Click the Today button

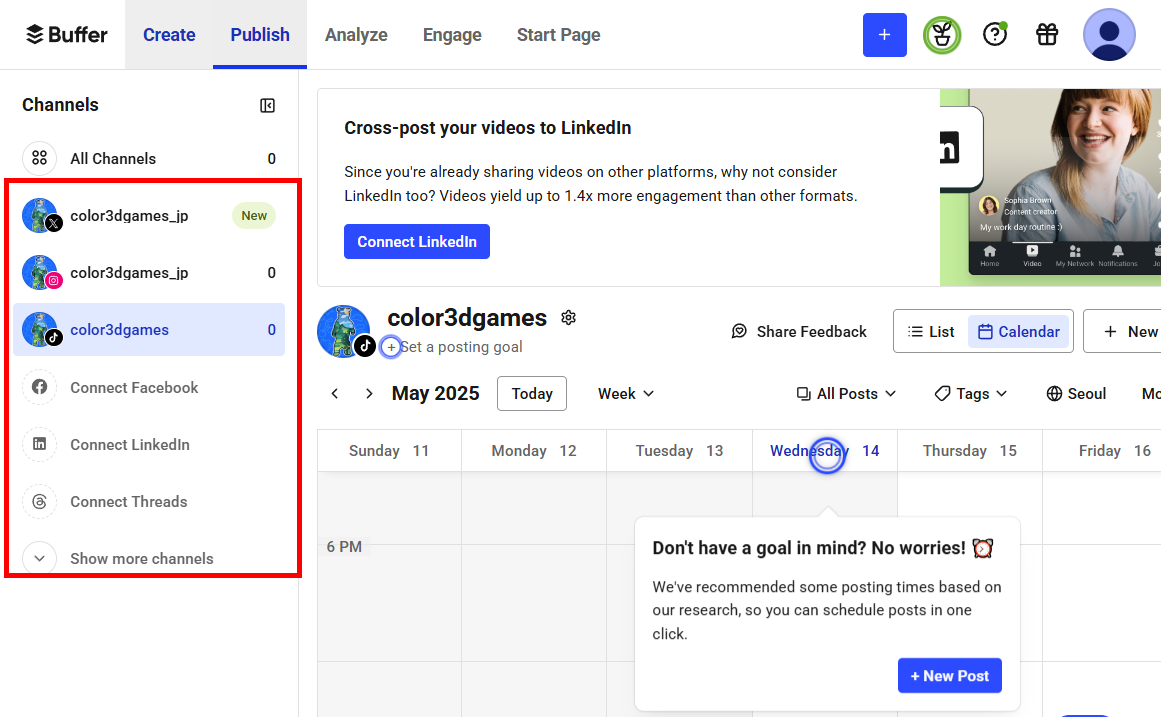532,393
